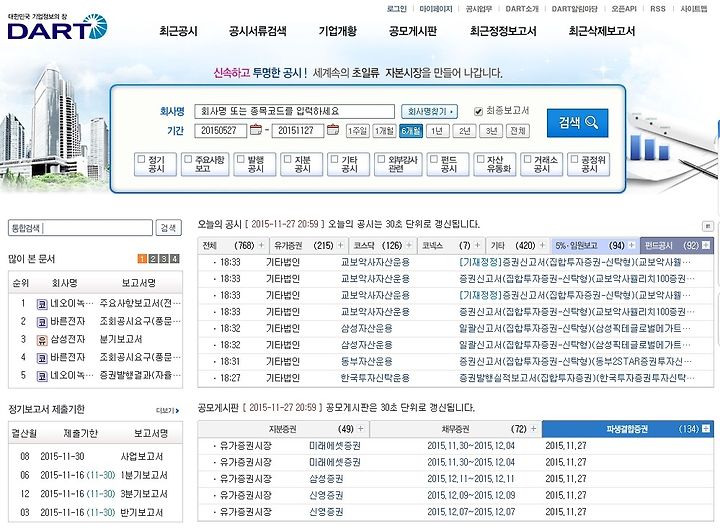Open the 기업개황 menu
Screen dimensions: 720x531
click(x=338, y=31)
